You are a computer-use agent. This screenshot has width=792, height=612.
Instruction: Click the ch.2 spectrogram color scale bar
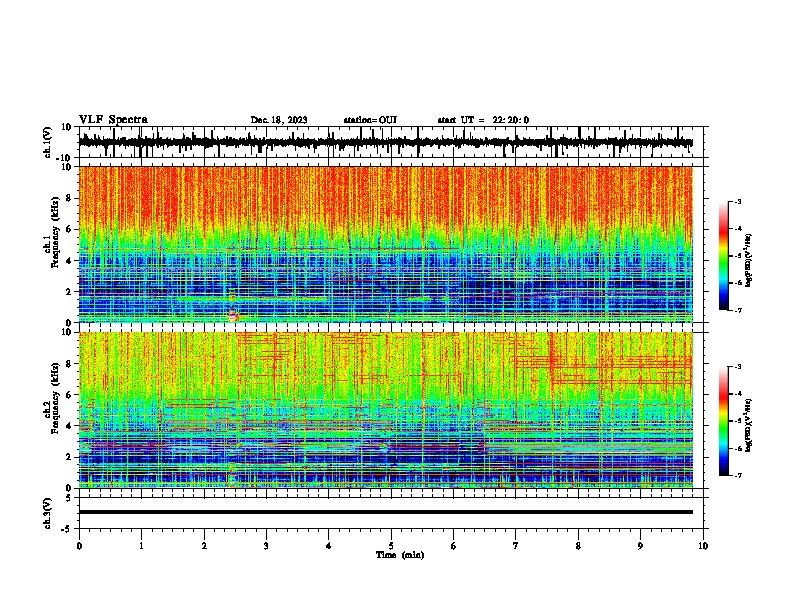[x=724, y=421]
